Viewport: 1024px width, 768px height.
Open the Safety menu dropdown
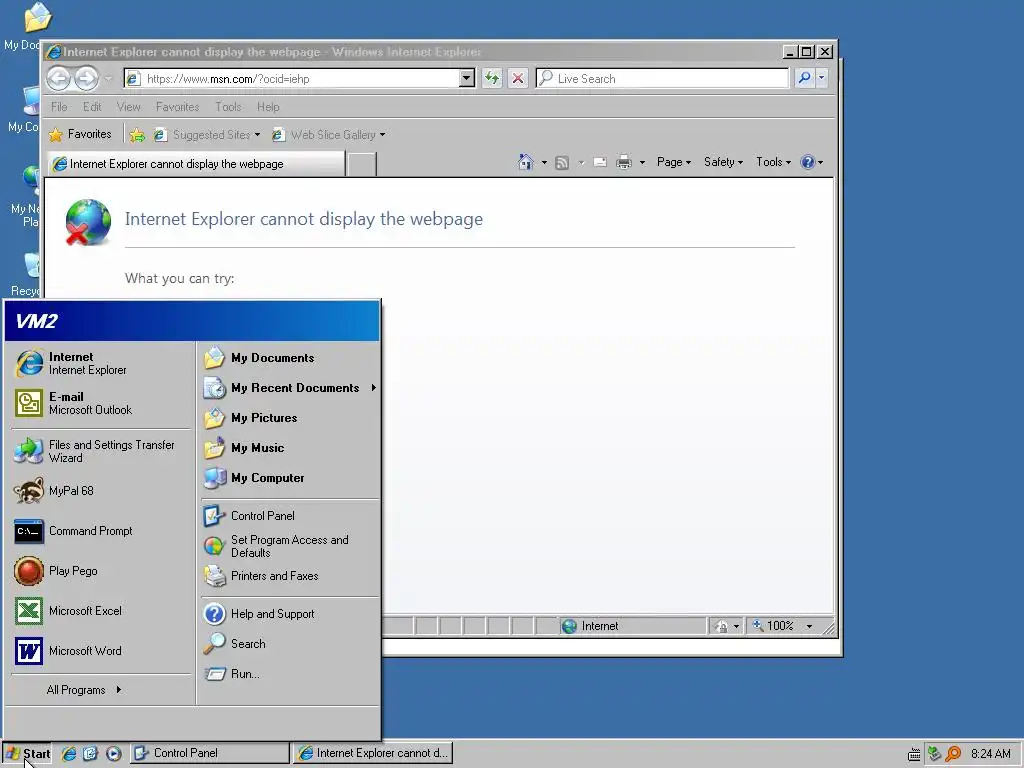[723, 162]
